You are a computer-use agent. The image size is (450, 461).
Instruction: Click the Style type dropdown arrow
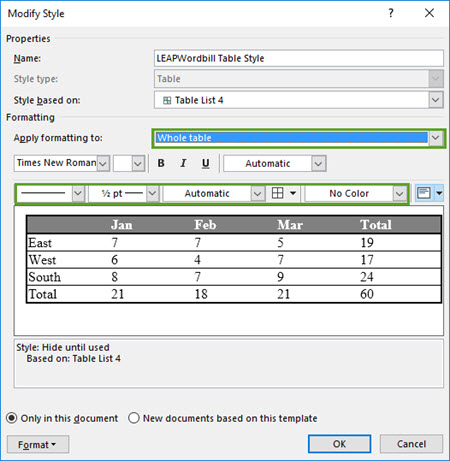click(436, 79)
